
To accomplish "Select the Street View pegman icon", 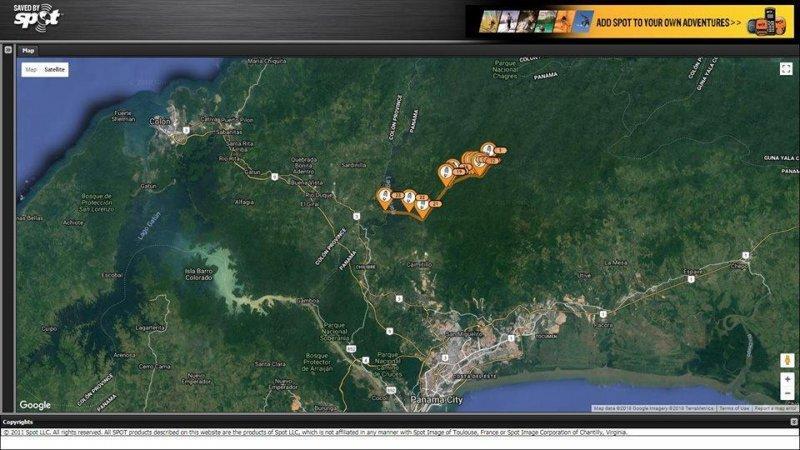I will [x=786, y=359].
